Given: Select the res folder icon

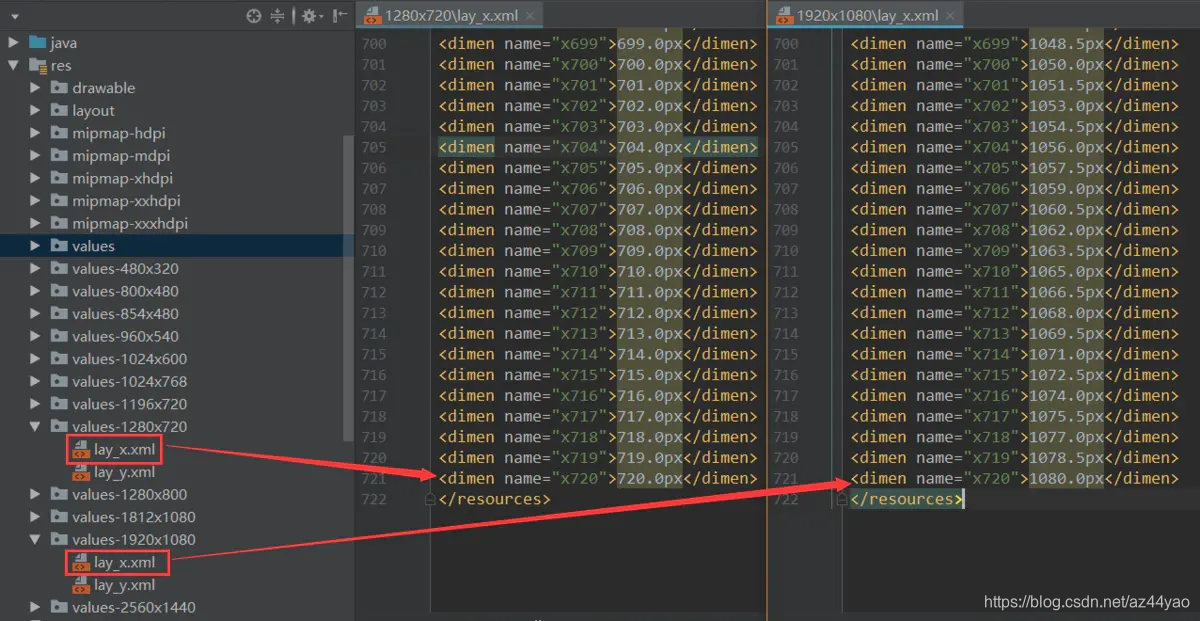Looking at the screenshot, I should point(38,66).
